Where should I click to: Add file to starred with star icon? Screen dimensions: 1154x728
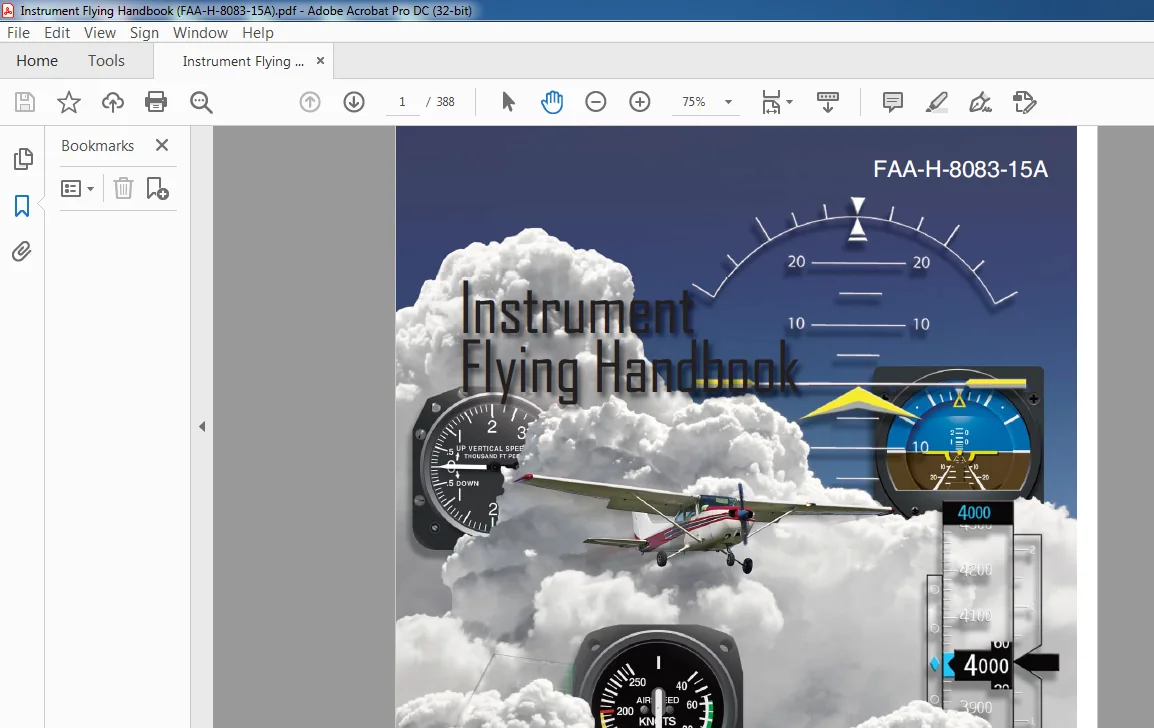click(x=68, y=102)
